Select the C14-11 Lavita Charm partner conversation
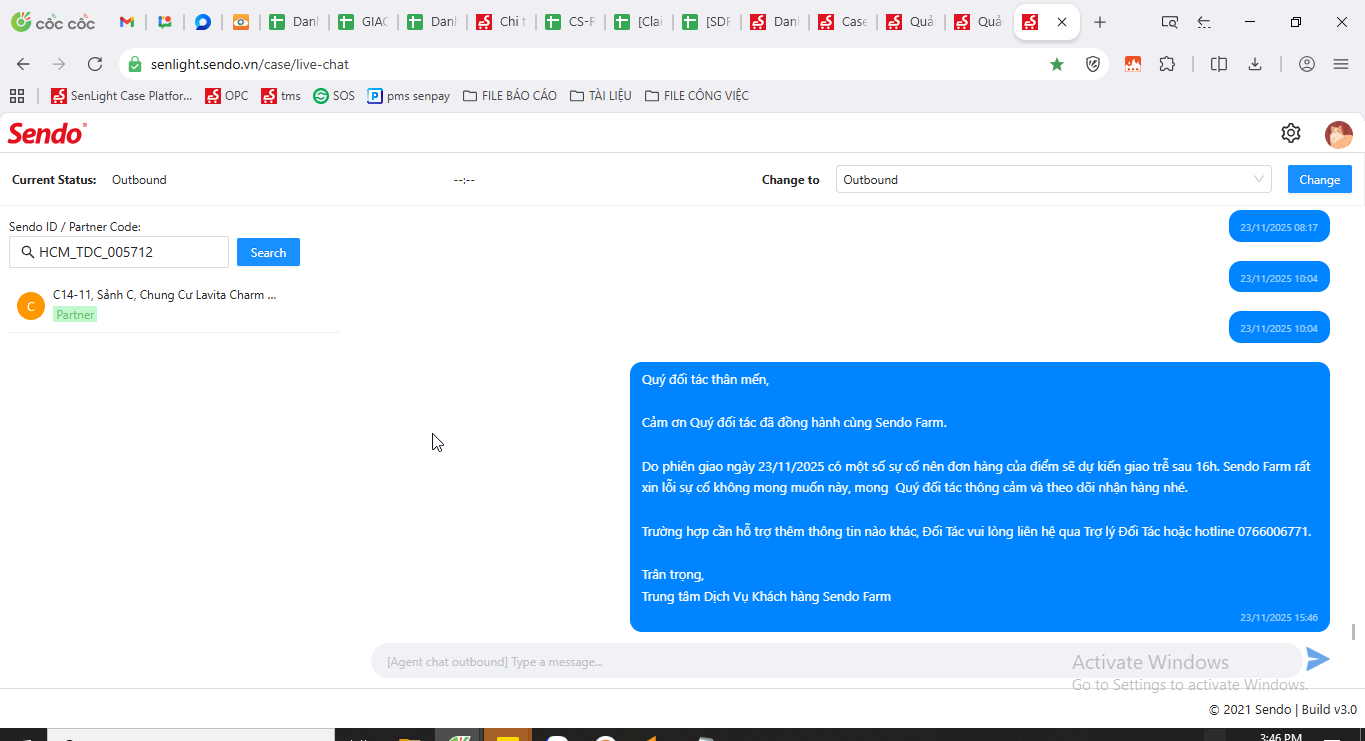 click(174, 305)
